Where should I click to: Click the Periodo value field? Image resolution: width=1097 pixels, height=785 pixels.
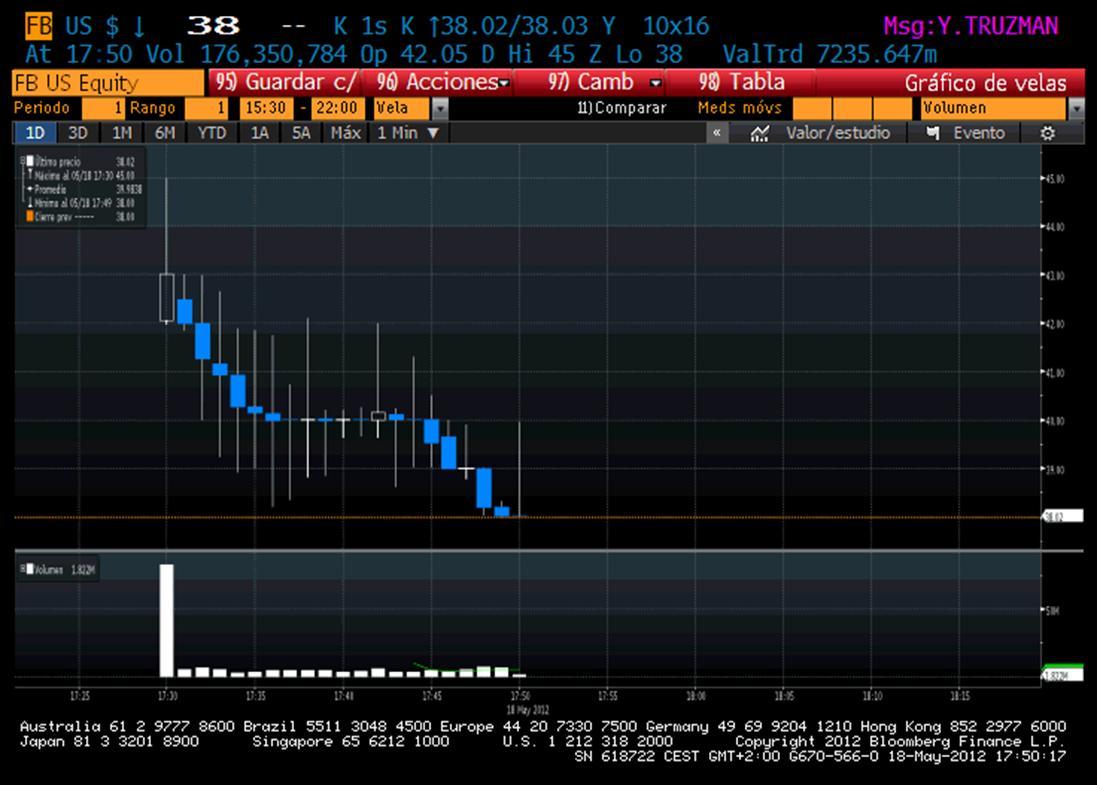(103, 108)
